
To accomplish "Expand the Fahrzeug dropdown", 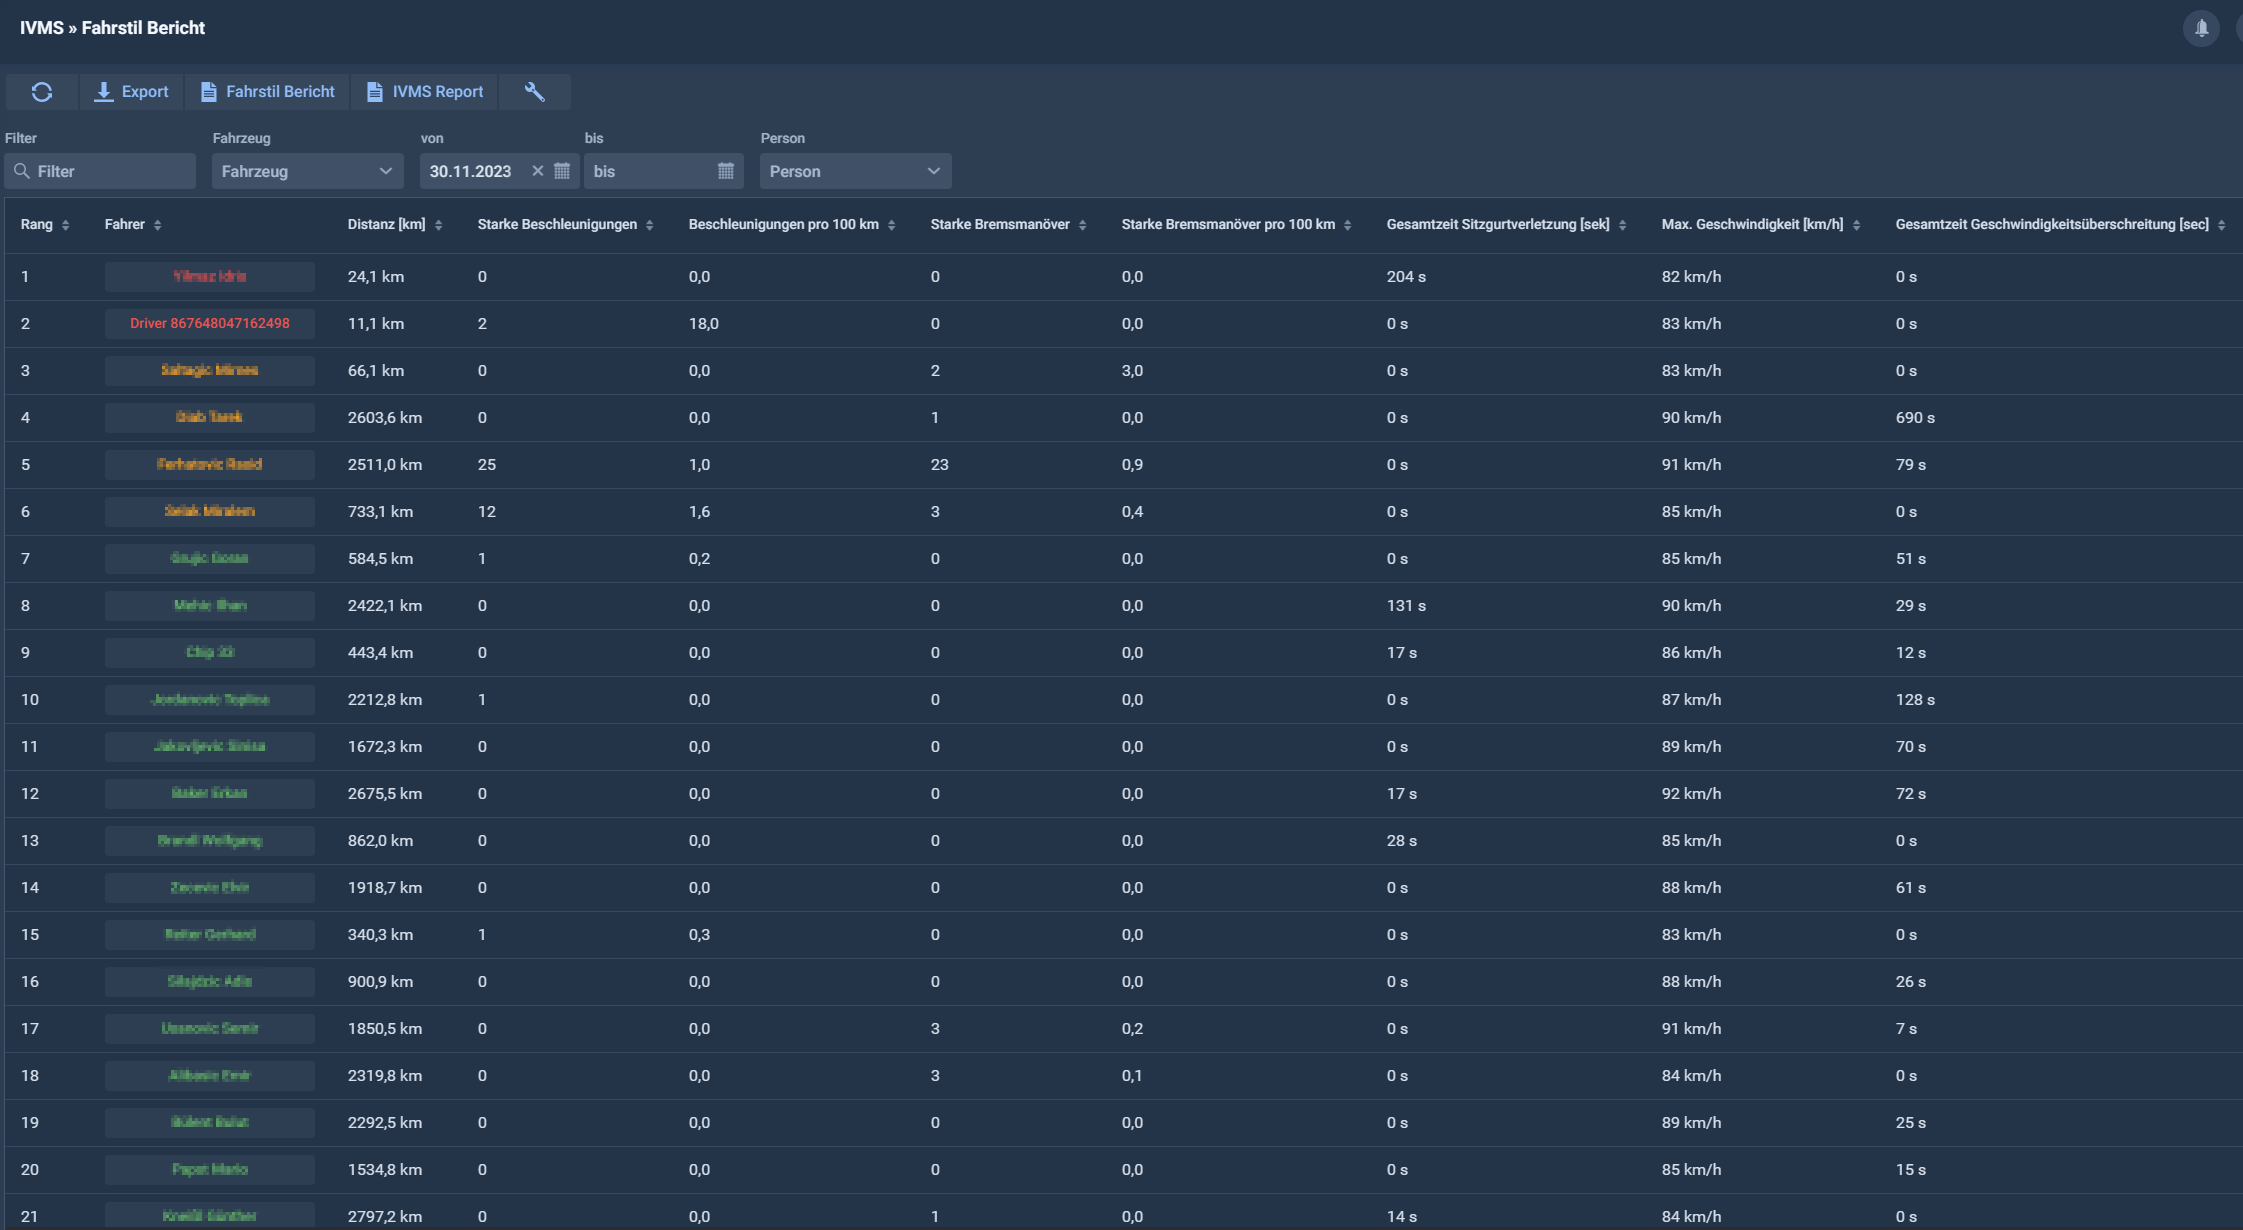I will [x=307, y=171].
